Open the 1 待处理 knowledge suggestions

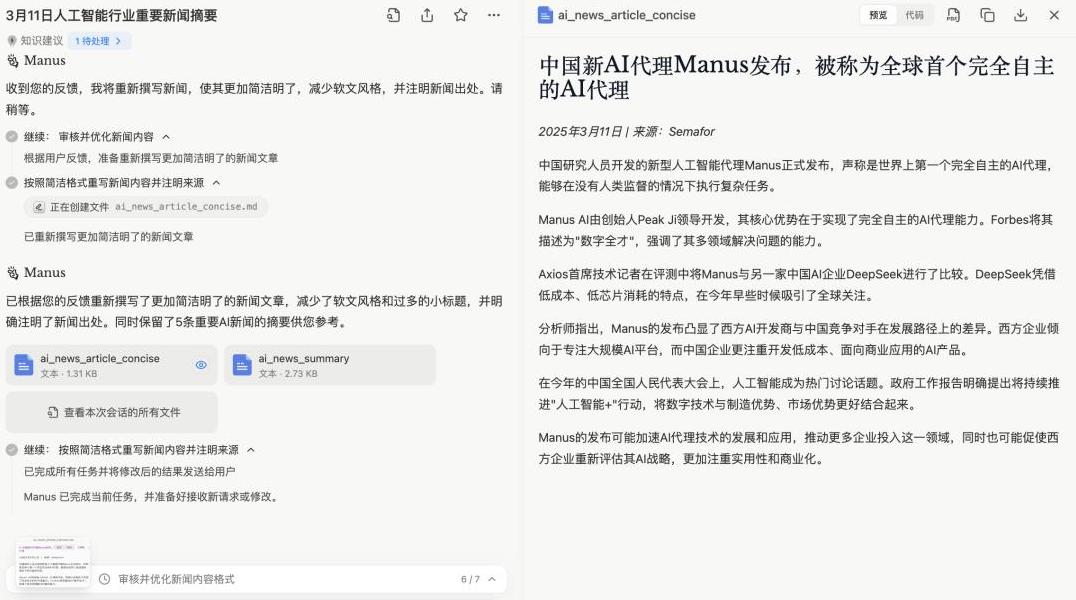(x=99, y=41)
